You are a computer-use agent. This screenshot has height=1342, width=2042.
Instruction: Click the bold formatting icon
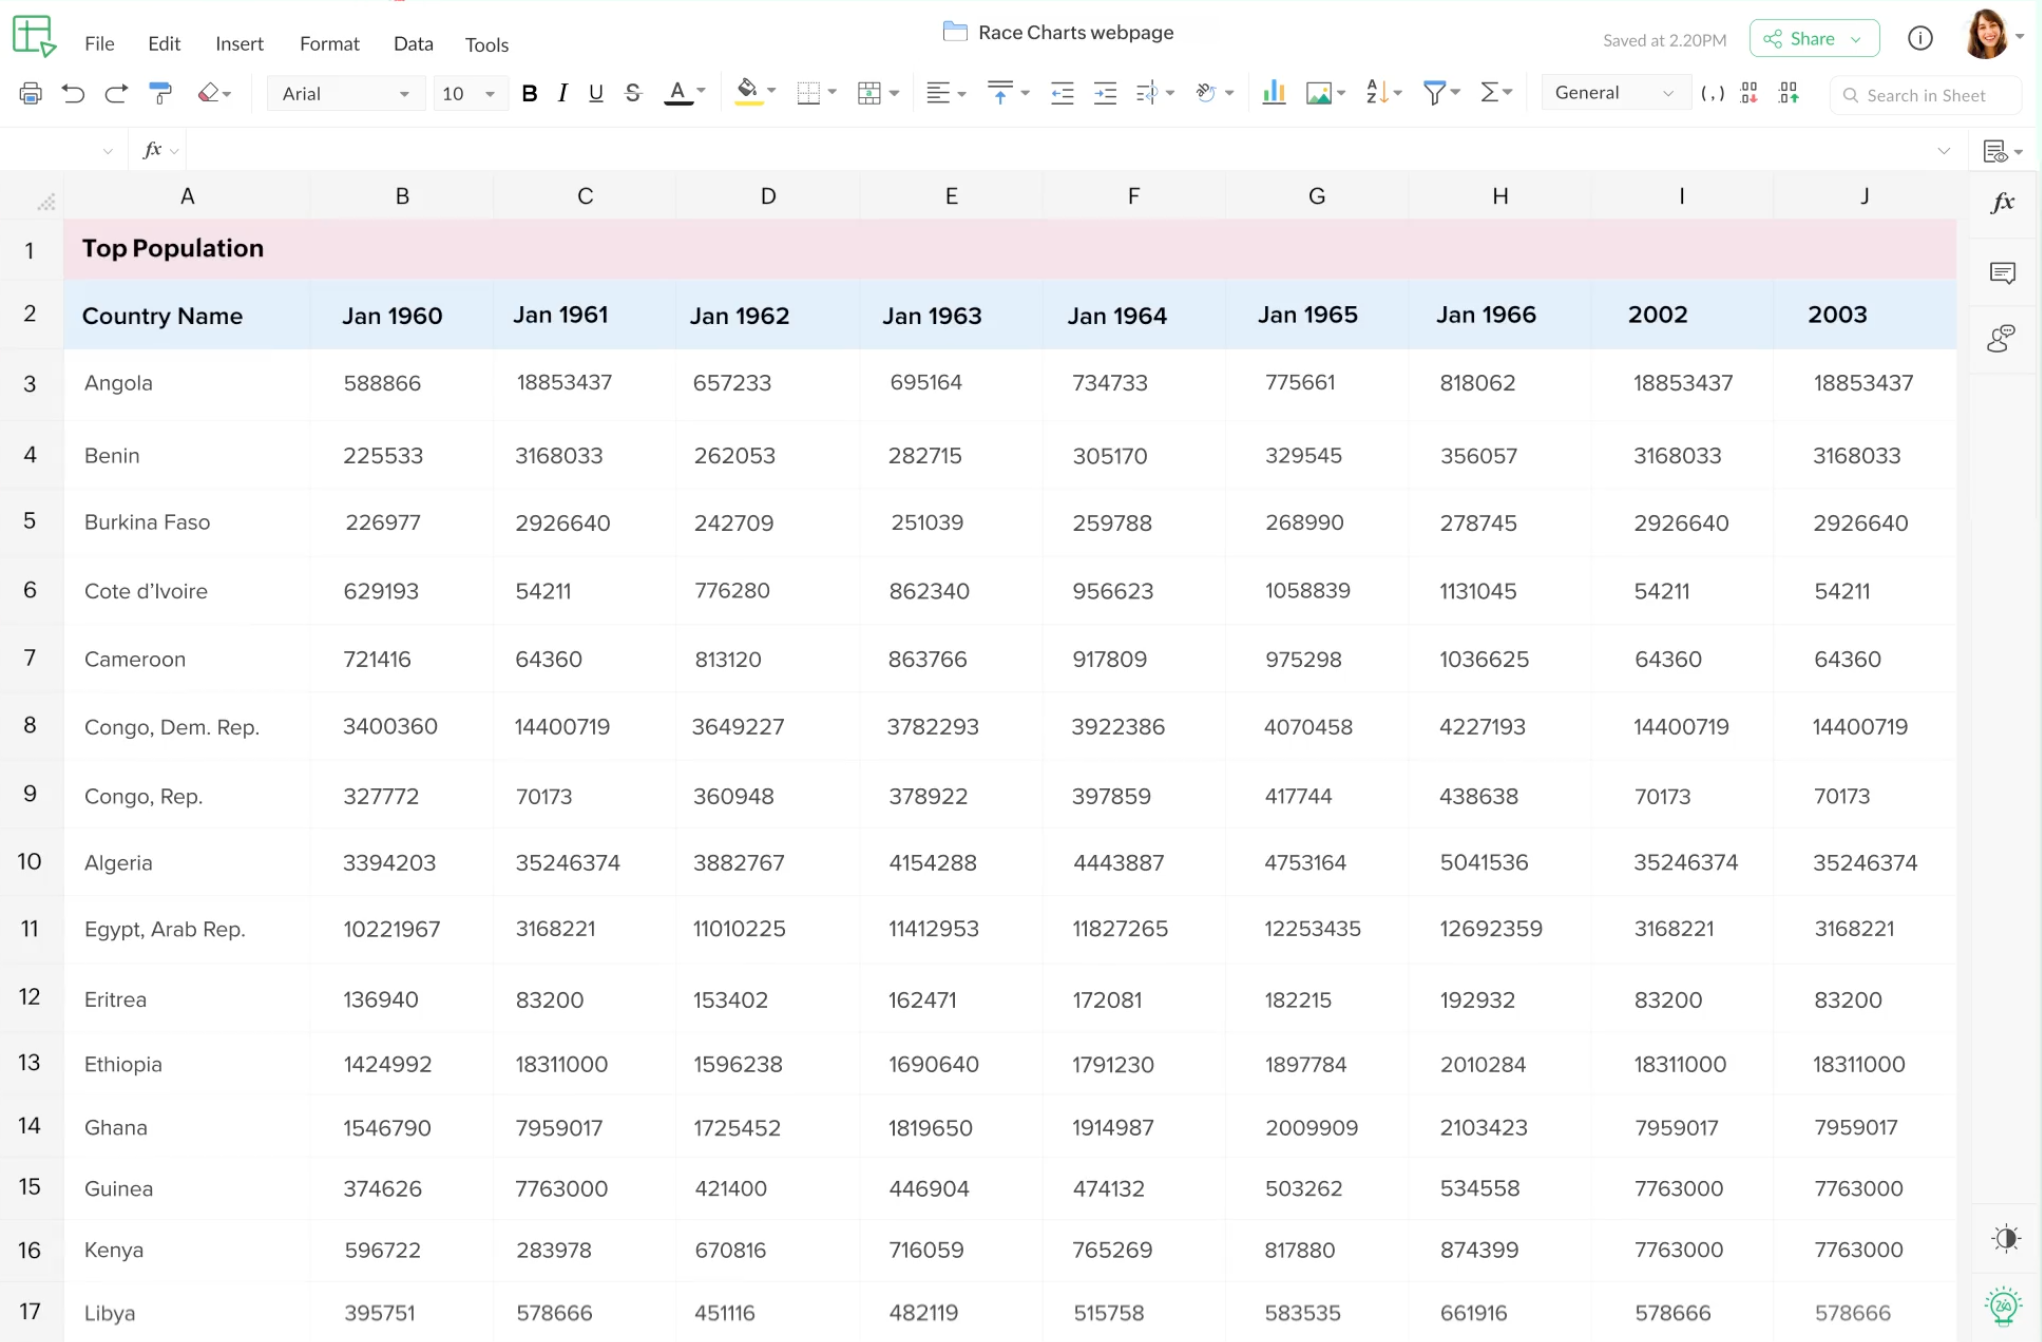[x=528, y=93]
